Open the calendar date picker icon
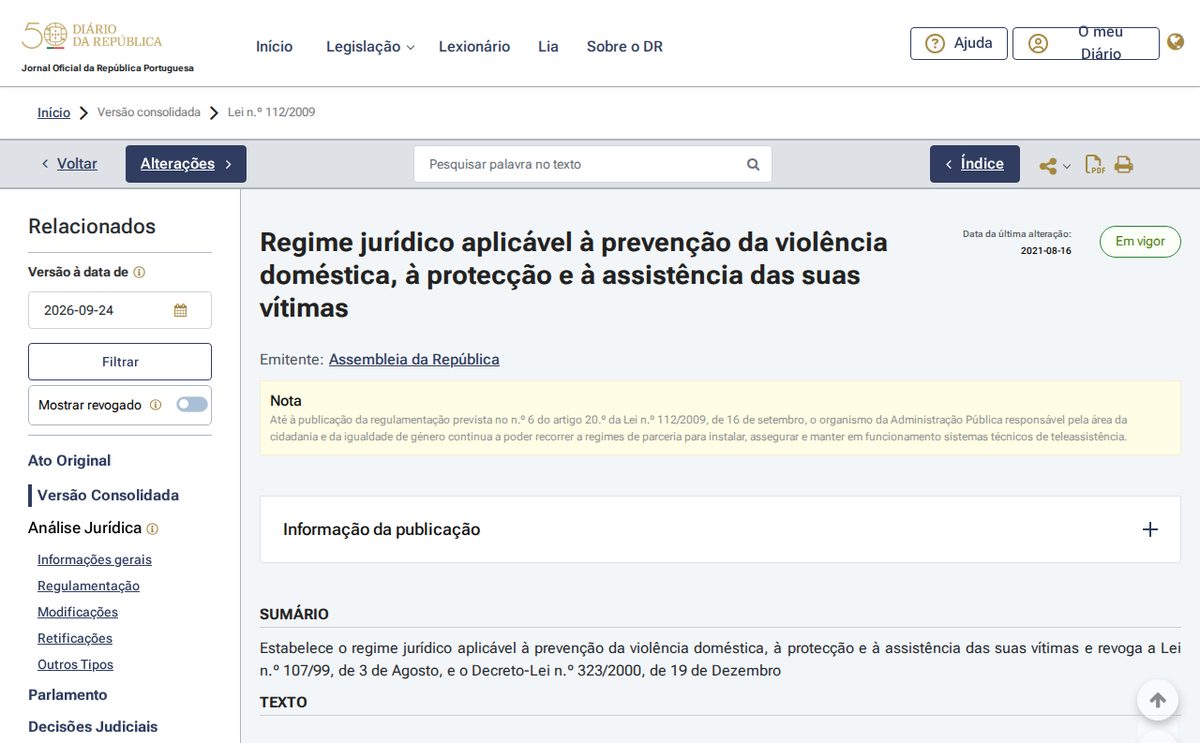 (180, 310)
